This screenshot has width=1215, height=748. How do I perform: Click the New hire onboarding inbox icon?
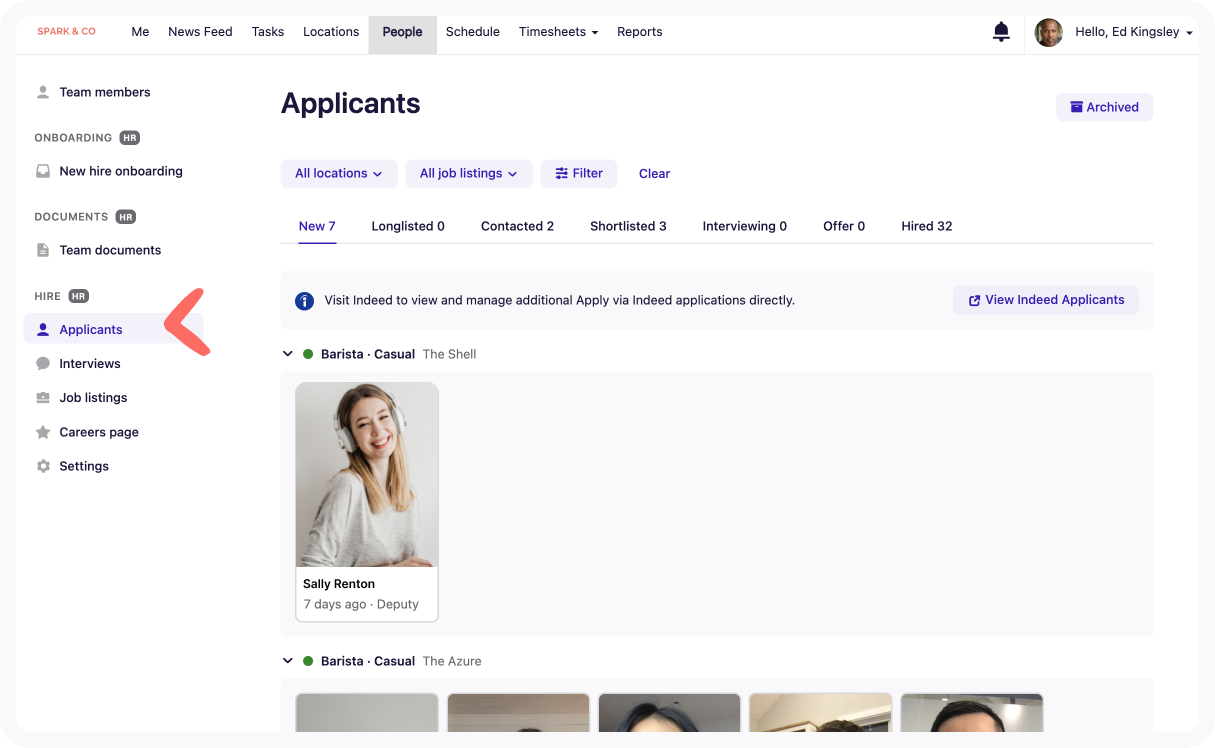pos(43,171)
